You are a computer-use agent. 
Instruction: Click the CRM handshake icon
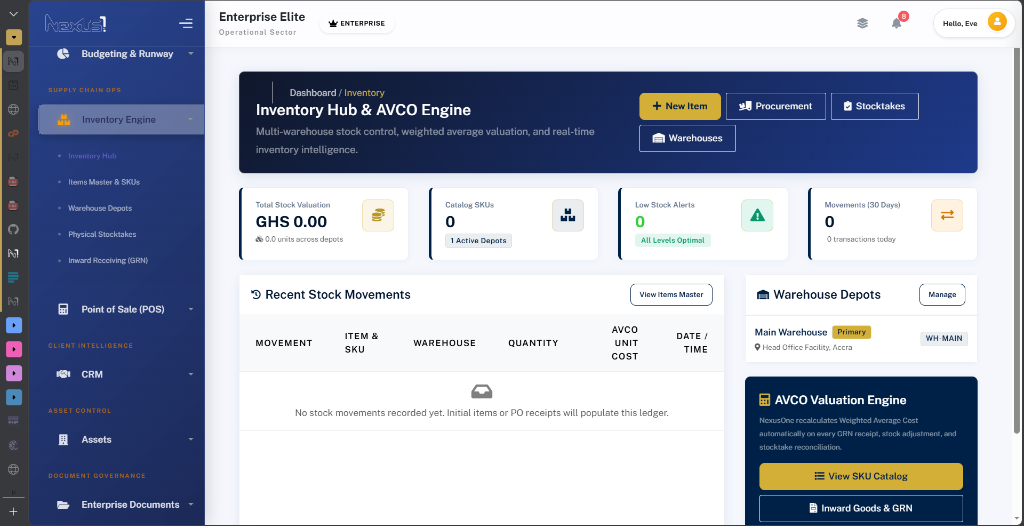[x=63, y=374]
